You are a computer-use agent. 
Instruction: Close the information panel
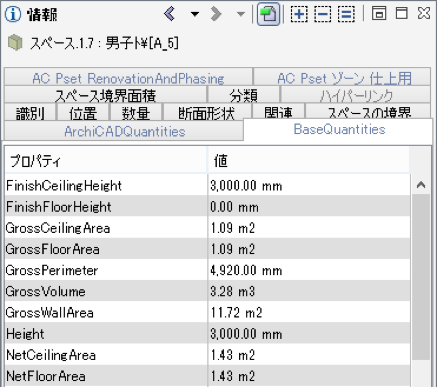click(x=424, y=13)
